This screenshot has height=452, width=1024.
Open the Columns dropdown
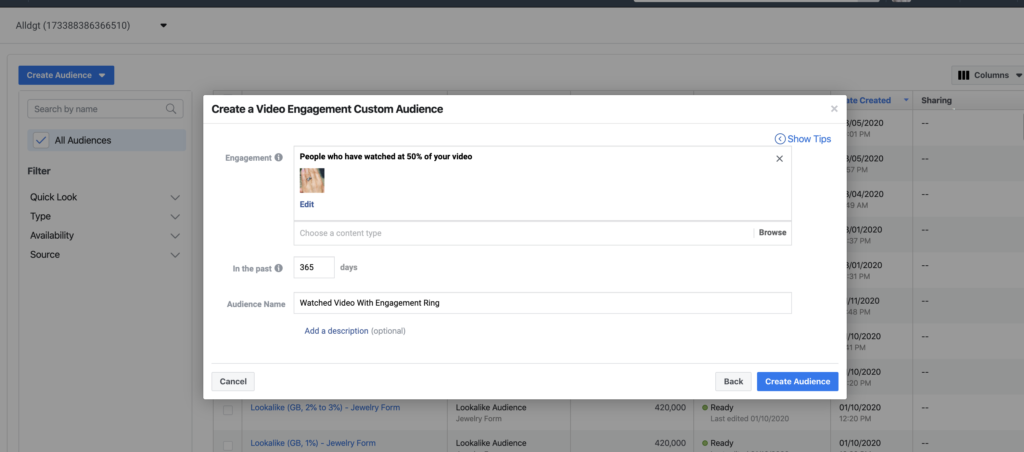click(x=988, y=75)
